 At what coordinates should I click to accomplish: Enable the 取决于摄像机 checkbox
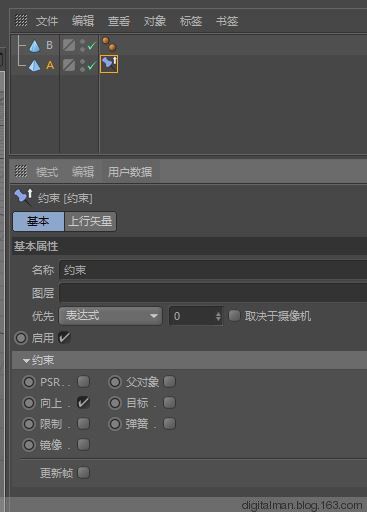[x=234, y=315]
